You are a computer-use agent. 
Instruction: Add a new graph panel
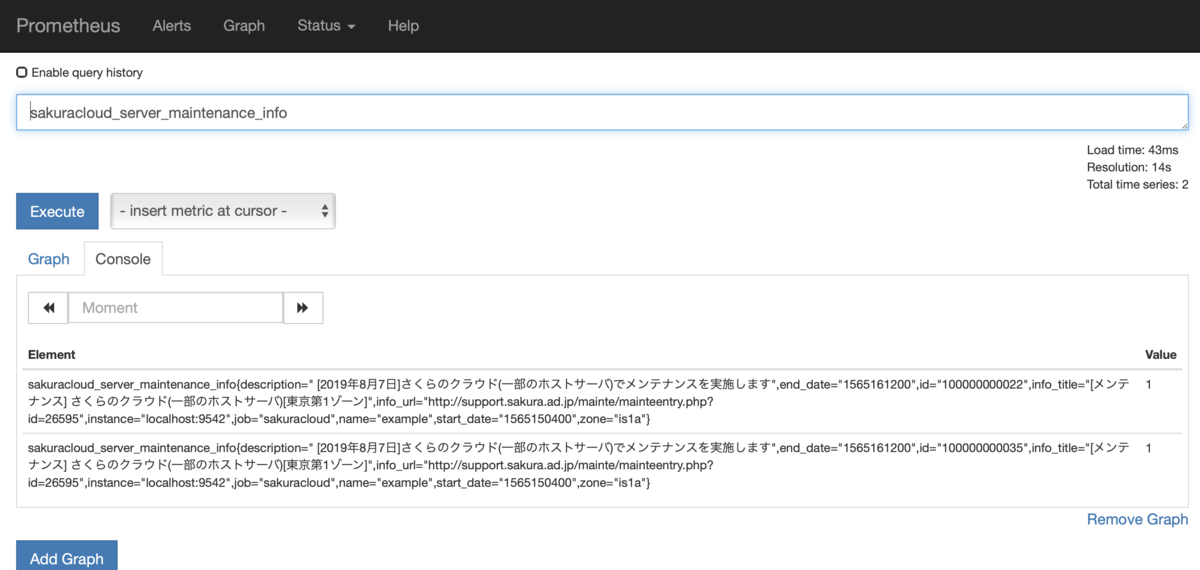(67, 556)
